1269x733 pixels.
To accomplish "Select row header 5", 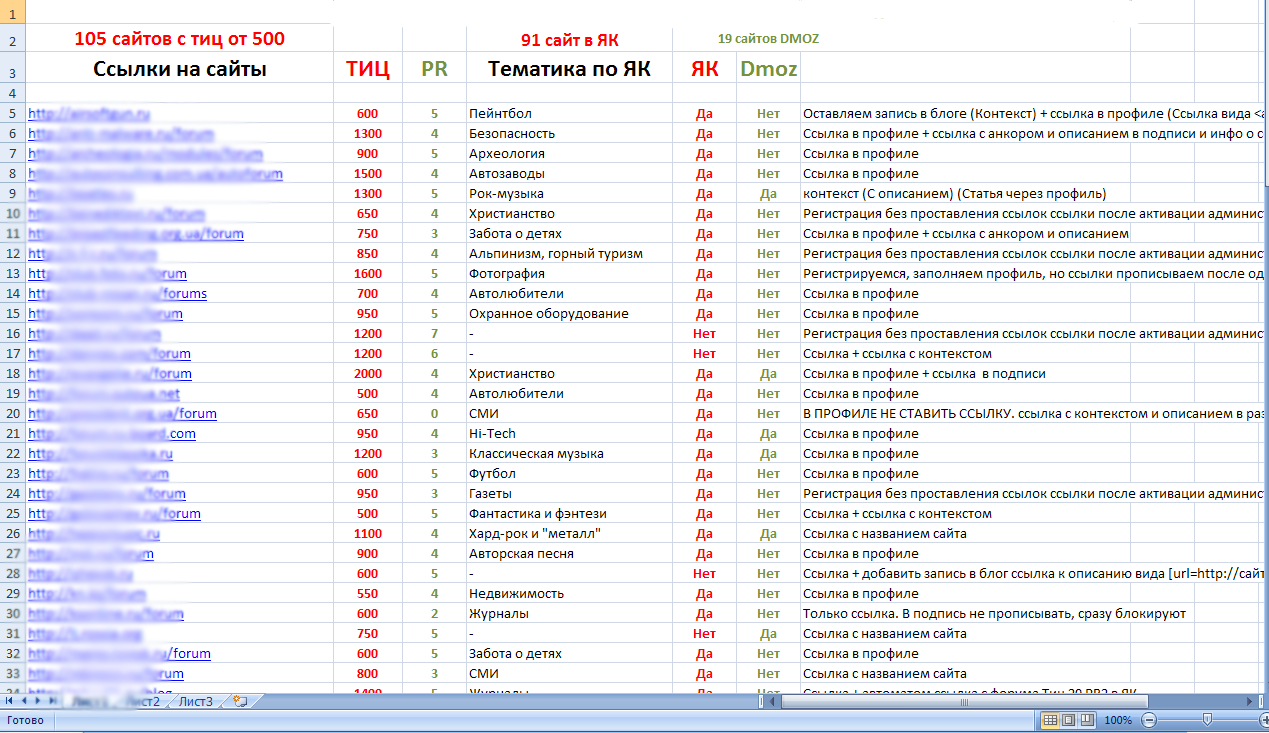I will (12, 113).
